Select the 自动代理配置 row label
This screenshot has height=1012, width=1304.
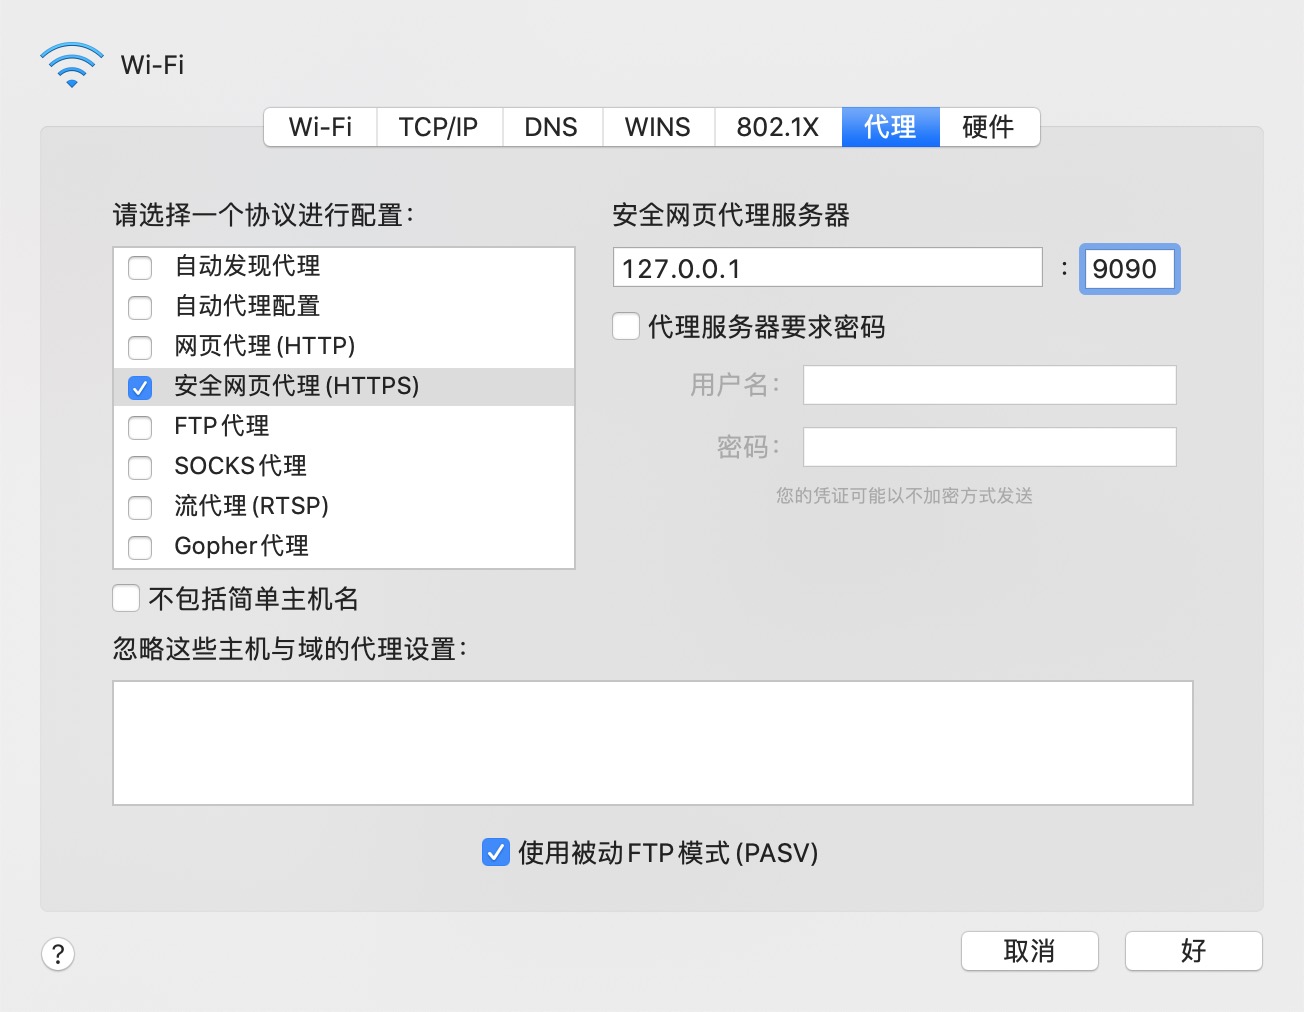click(247, 306)
